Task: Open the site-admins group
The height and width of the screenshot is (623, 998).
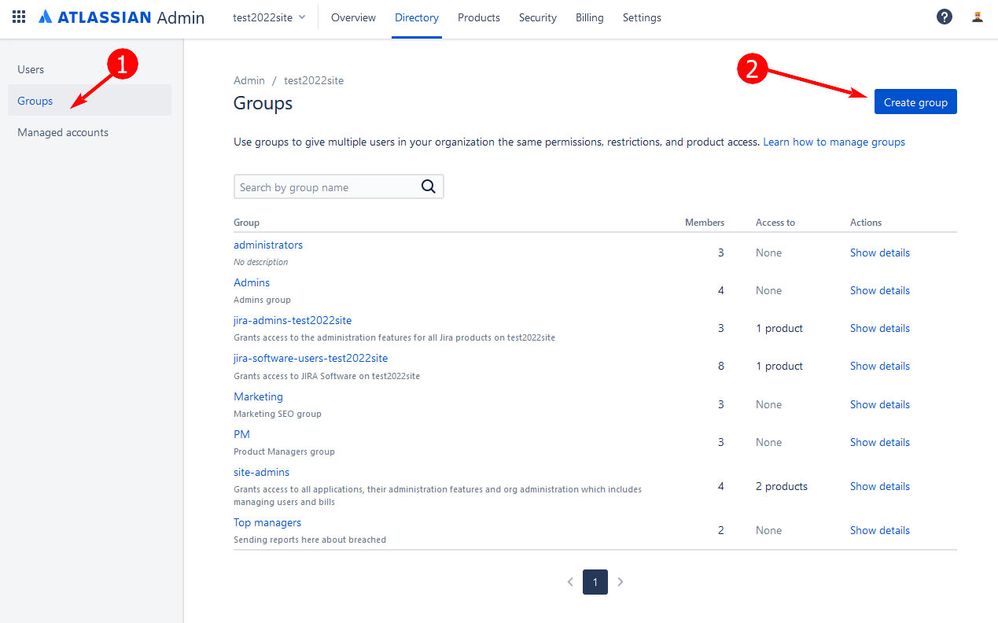Action: pyautogui.click(x=261, y=472)
